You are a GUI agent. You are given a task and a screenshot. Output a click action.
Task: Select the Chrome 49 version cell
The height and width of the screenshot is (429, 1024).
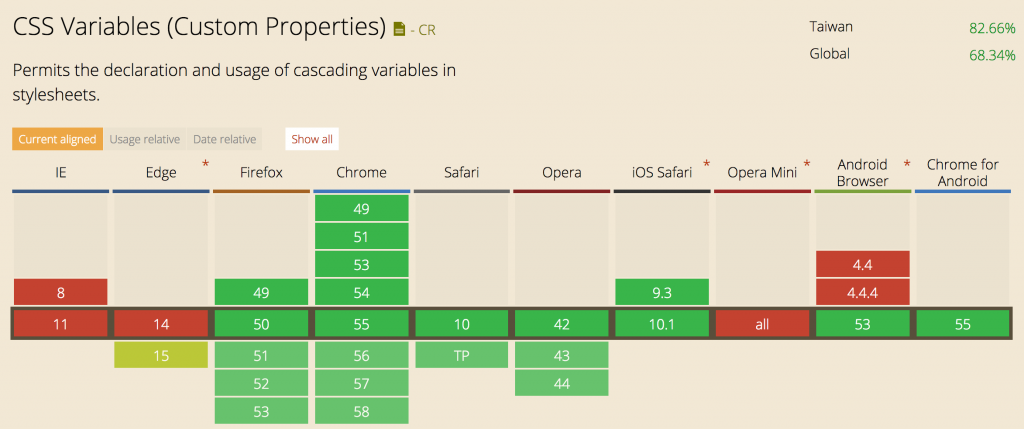[x=361, y=208]
